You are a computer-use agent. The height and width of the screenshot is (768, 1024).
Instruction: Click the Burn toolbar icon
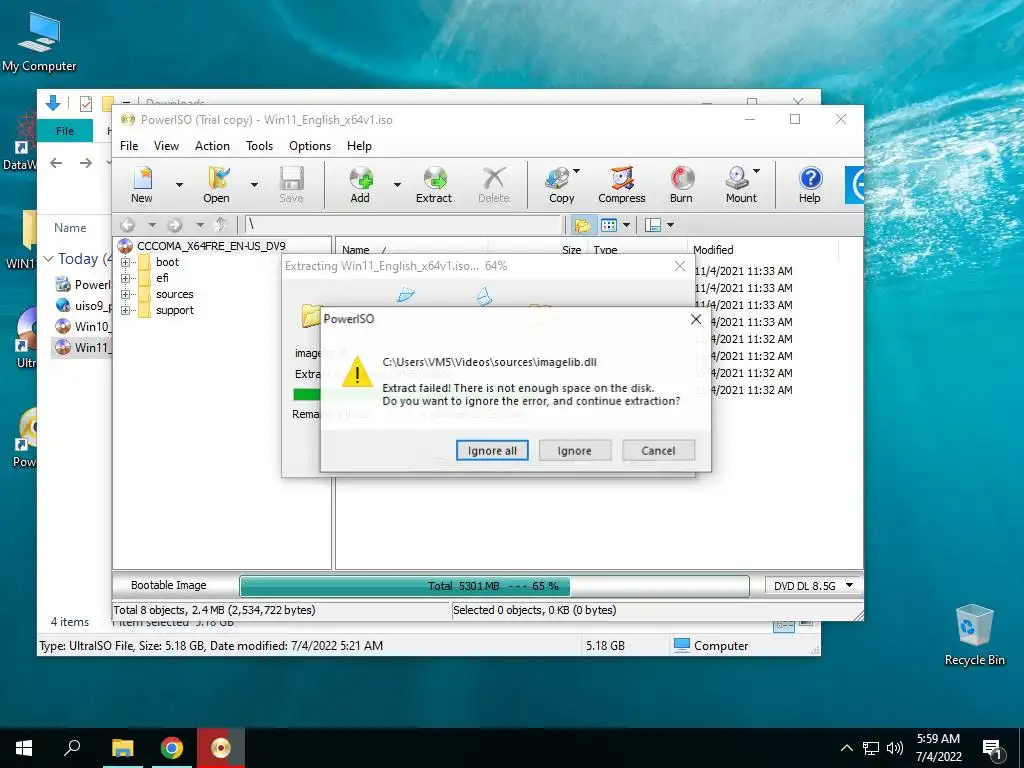click(x=681, y=184)
